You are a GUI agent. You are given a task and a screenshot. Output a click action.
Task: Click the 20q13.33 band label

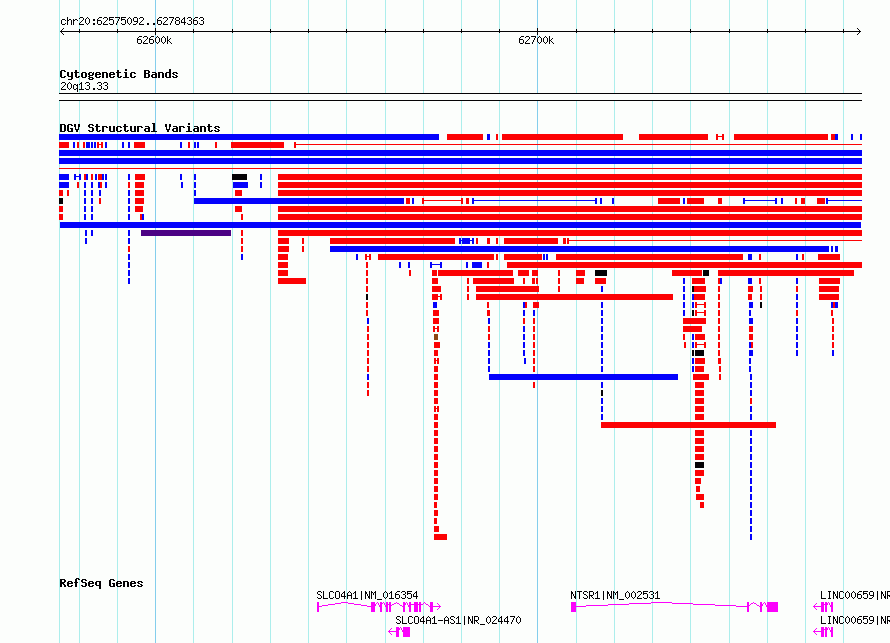(x=84, y=86)
